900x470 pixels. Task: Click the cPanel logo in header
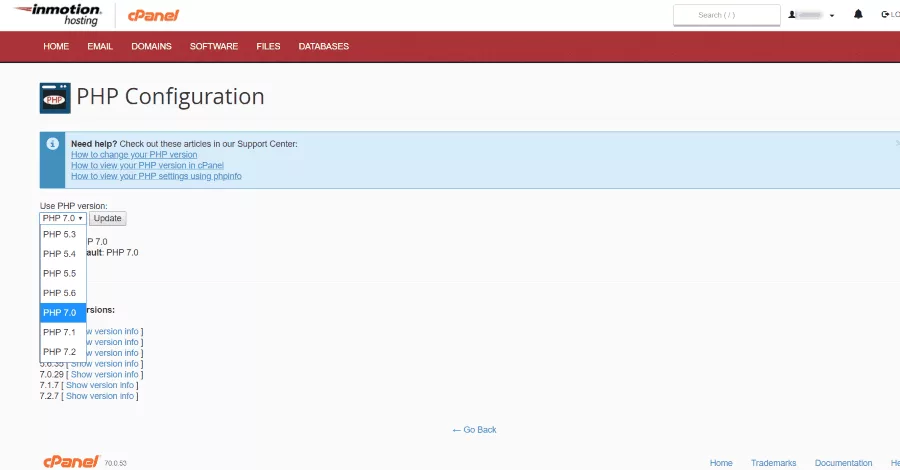tap(153, 15)
